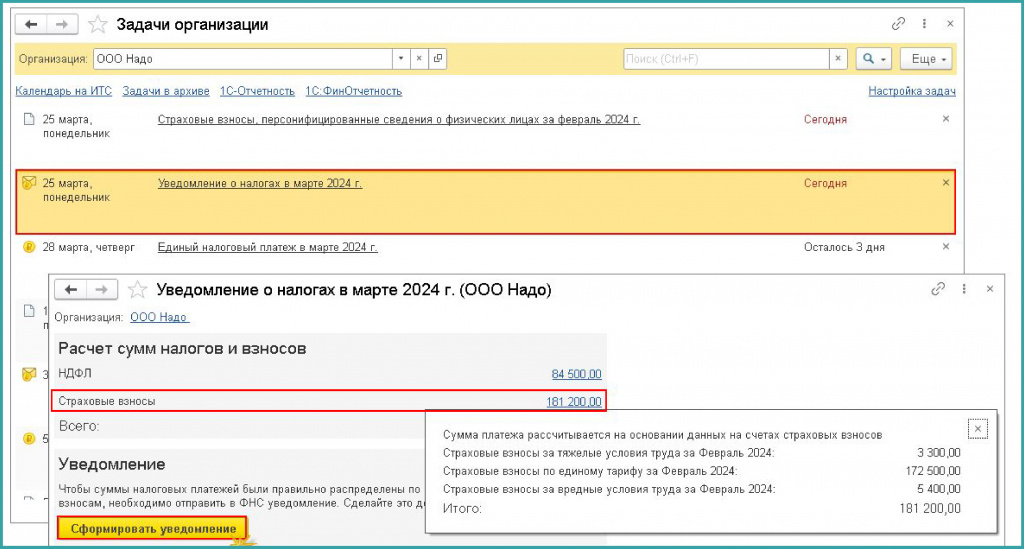Open Календарь на ИТС link
1024x549 pixels.
(63, 91)
